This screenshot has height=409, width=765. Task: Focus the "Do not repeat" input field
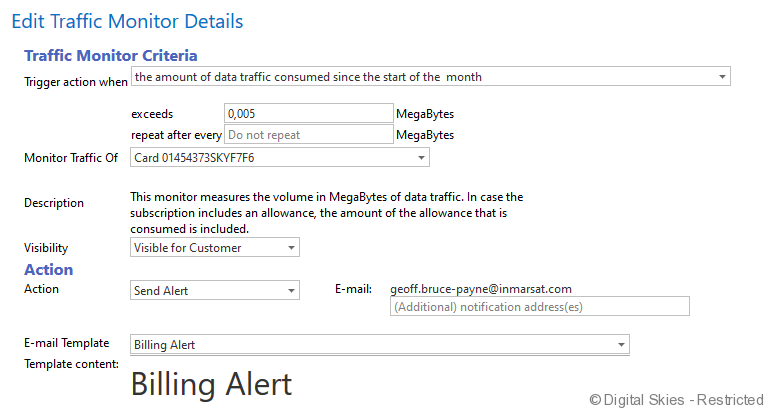[x=308, y=134]
